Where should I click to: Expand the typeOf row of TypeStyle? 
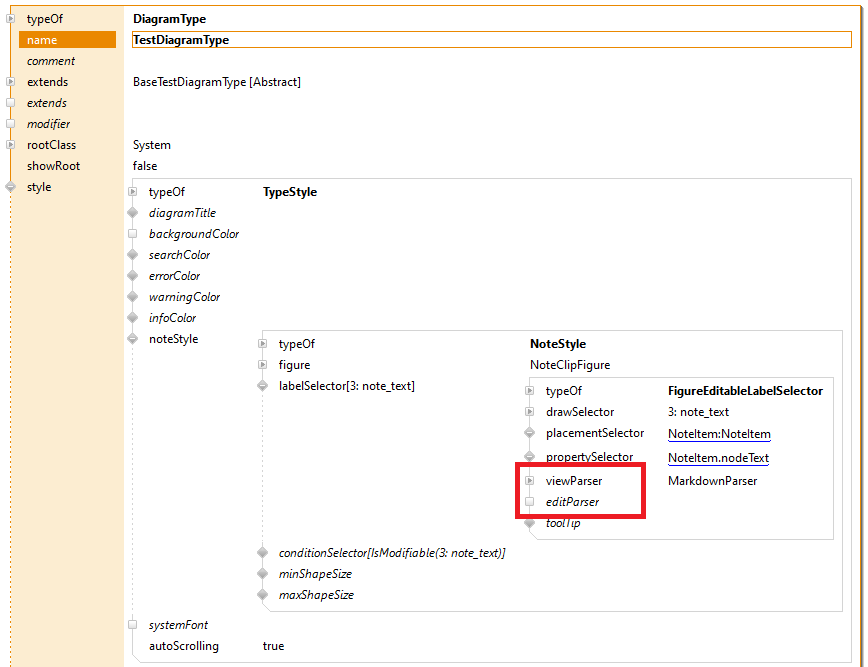coord(132,192)
